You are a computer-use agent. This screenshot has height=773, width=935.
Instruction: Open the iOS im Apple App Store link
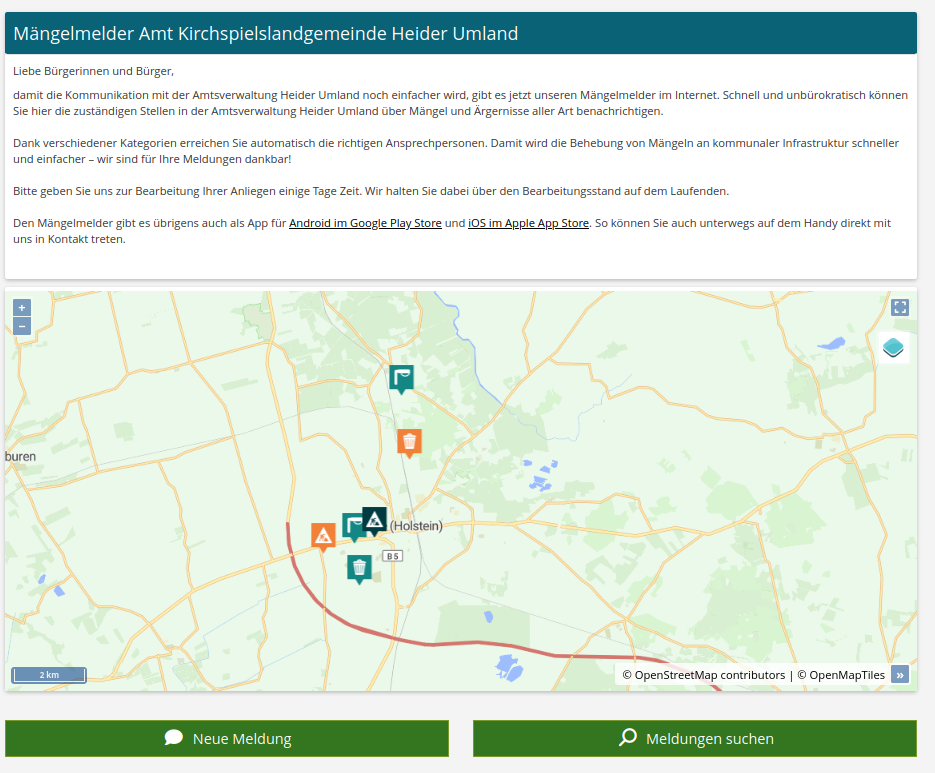(528, 223)
